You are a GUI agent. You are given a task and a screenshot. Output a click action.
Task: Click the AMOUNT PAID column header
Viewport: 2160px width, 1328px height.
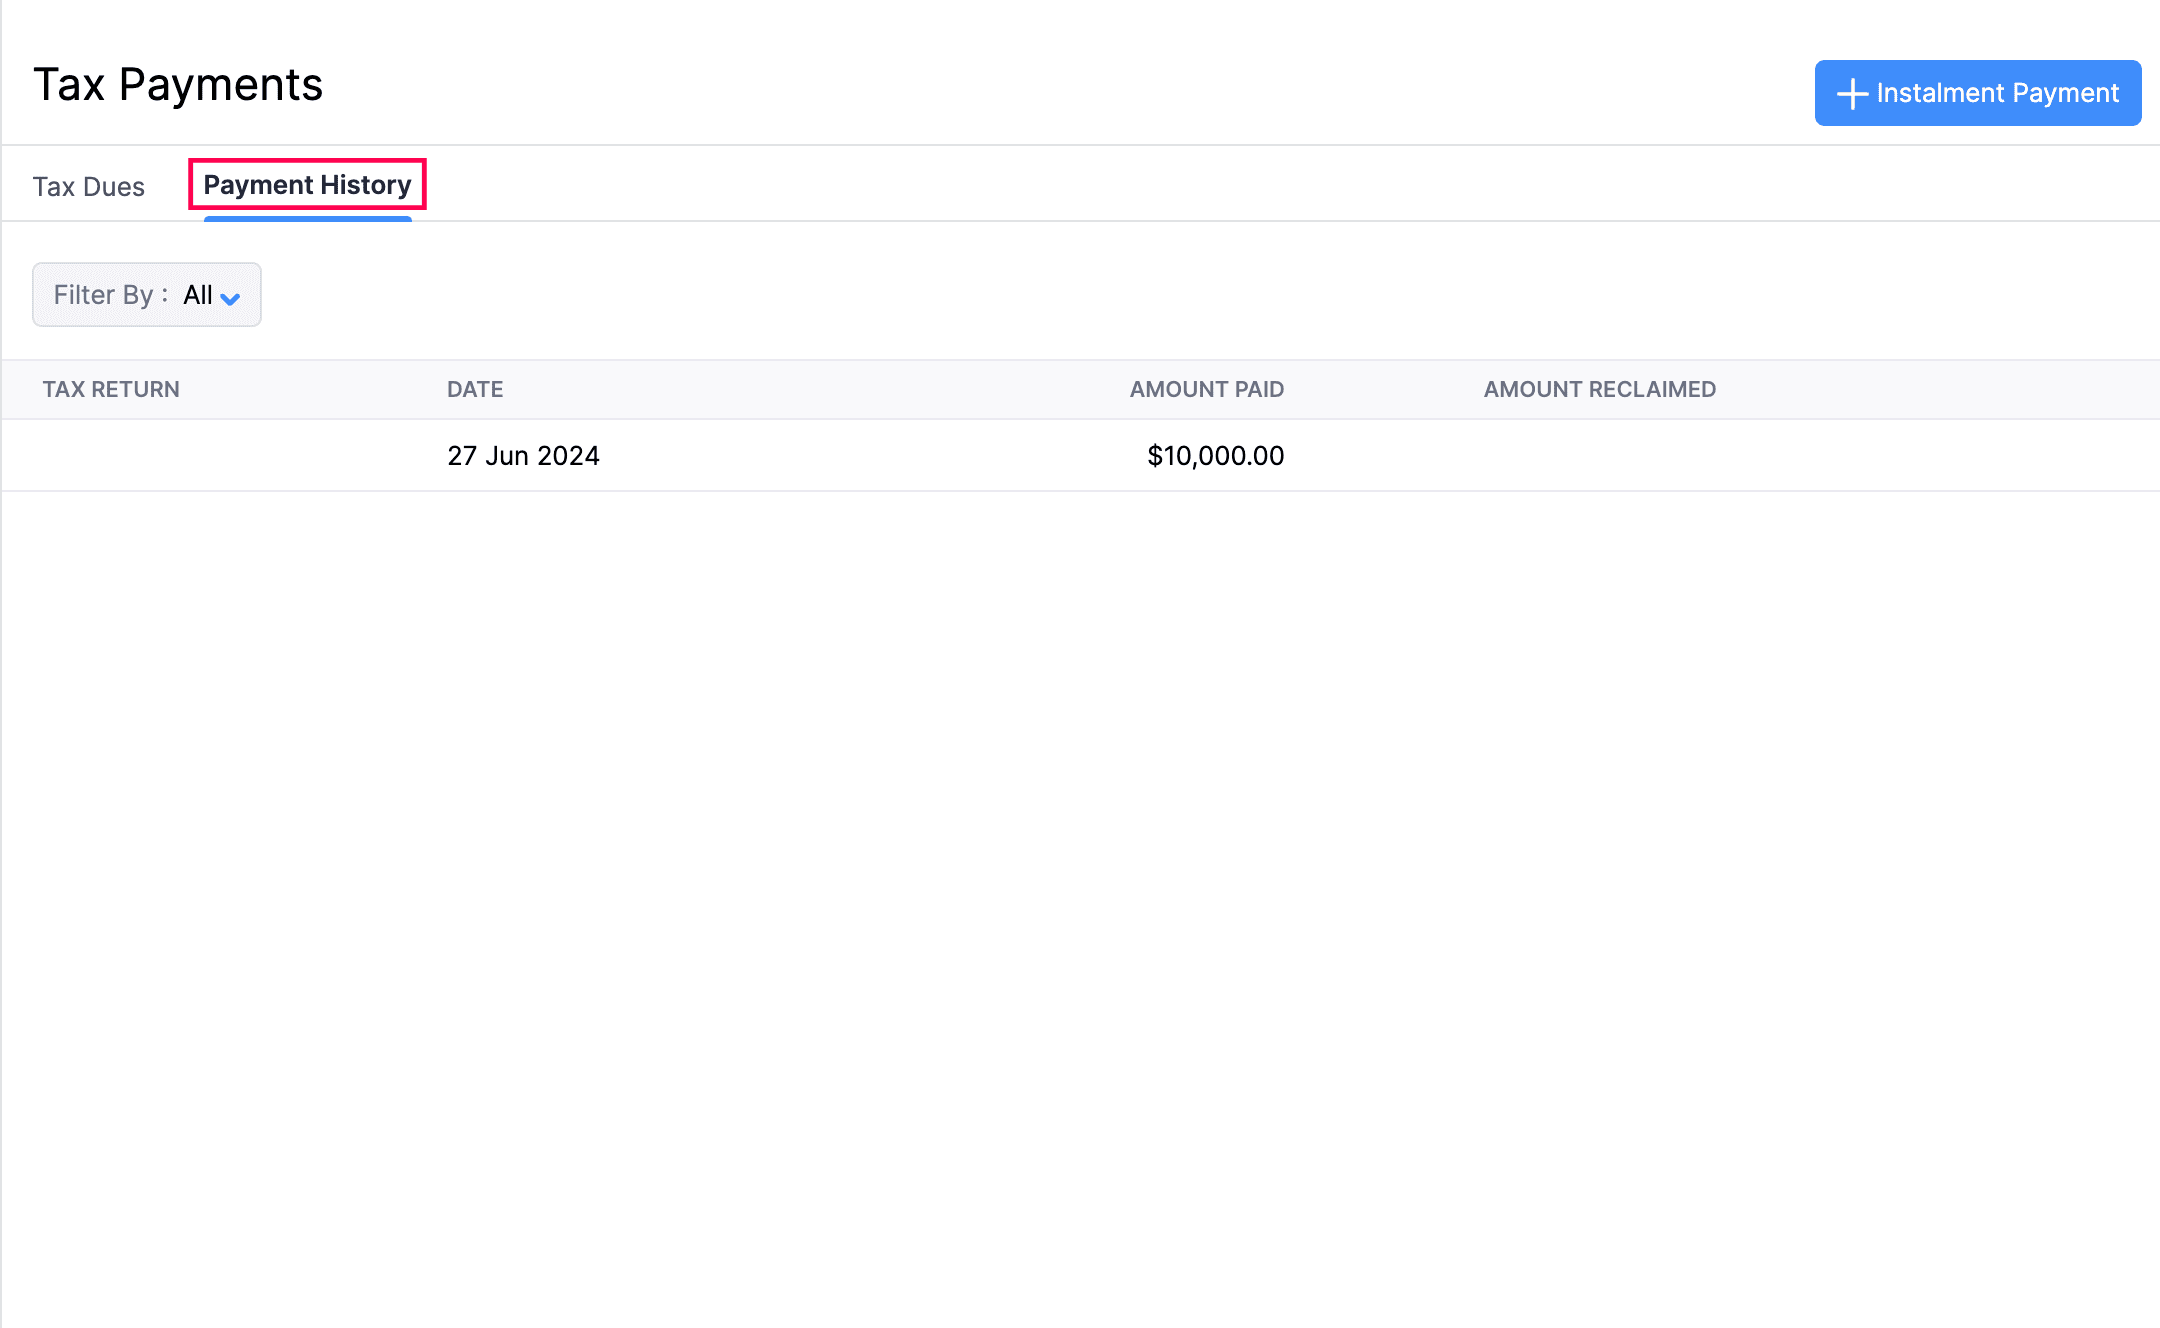1206,389
